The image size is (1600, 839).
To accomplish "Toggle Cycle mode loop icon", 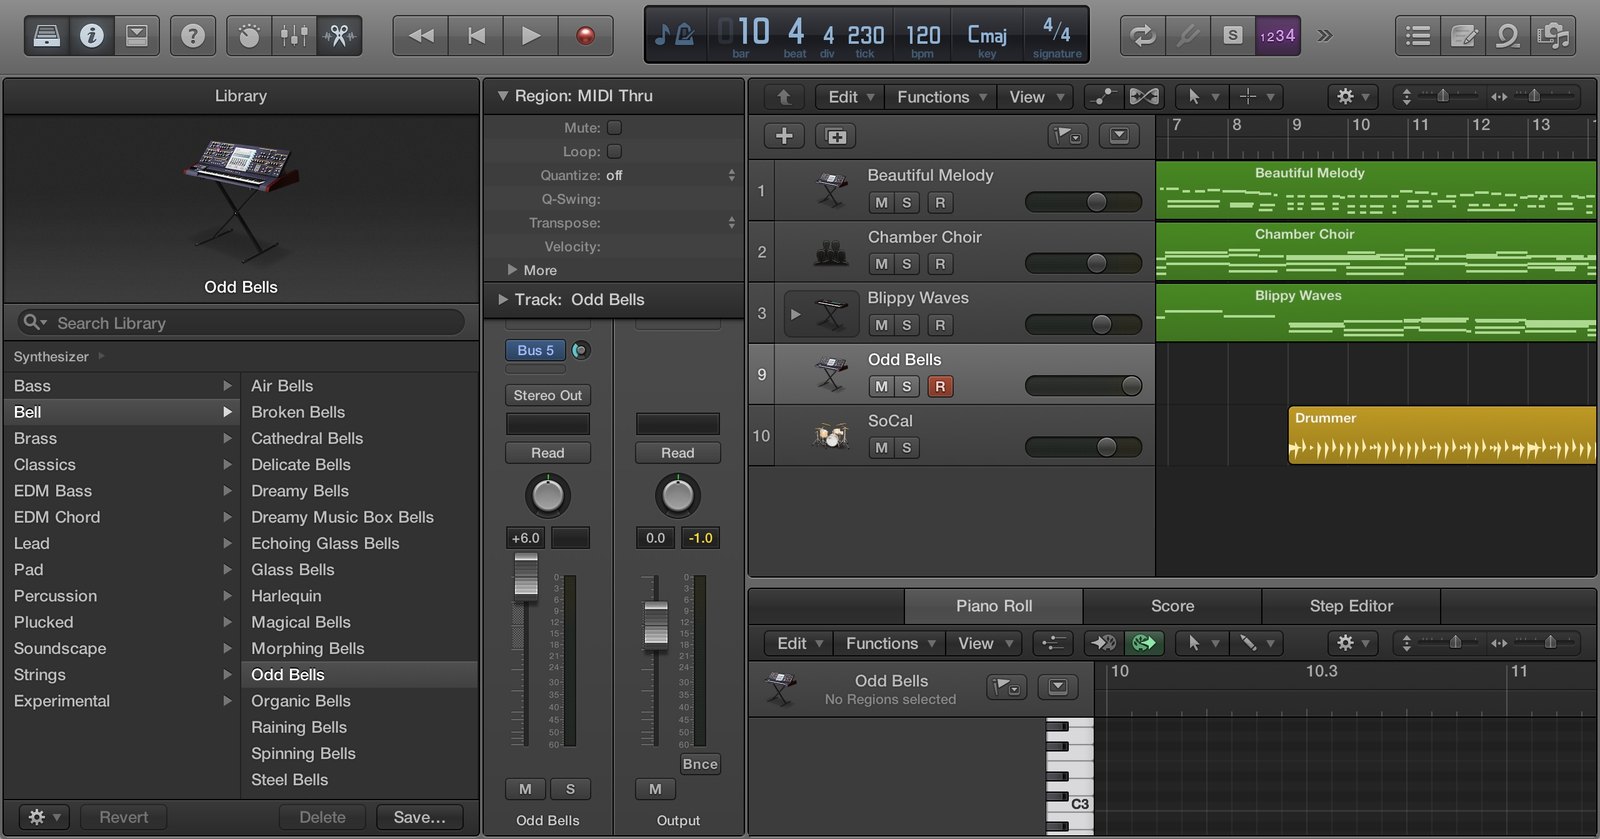I will tap(1142, 36).
